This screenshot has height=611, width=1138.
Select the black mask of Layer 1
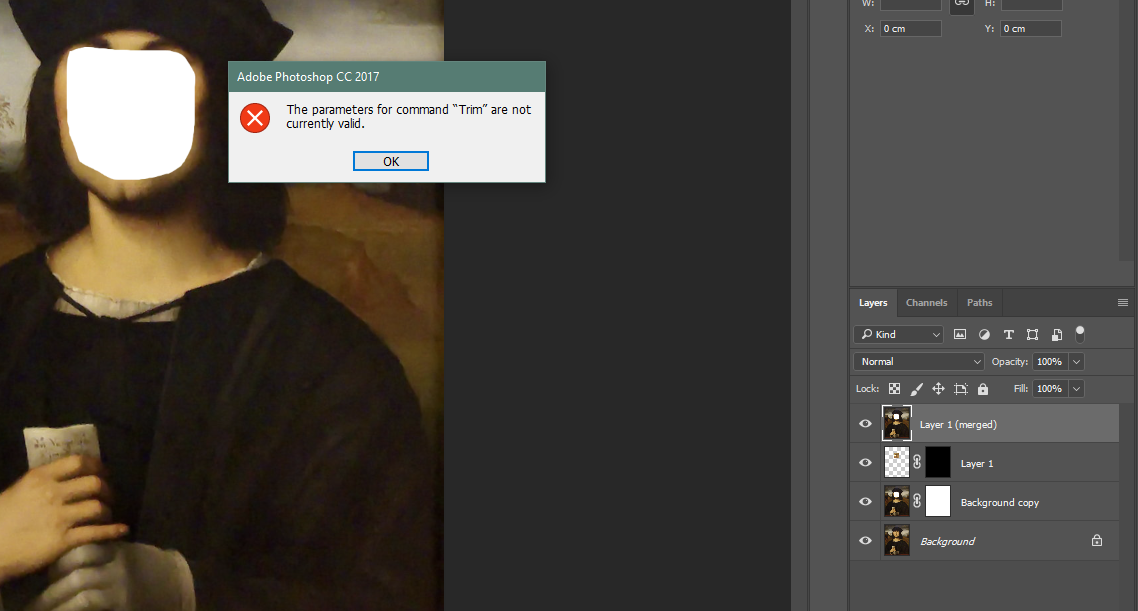[x=938, y=462]
